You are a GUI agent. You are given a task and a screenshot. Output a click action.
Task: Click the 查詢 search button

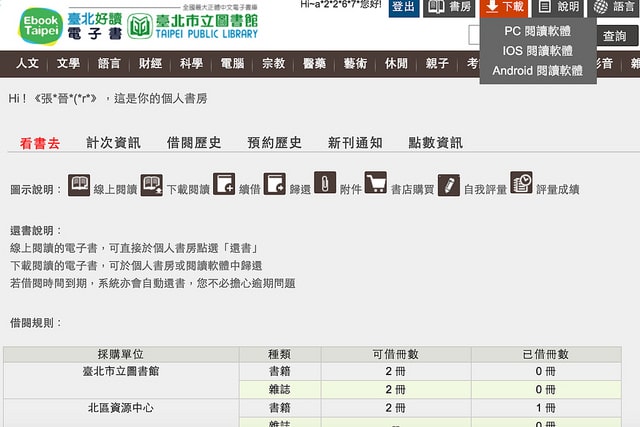[x=614, y=36]
